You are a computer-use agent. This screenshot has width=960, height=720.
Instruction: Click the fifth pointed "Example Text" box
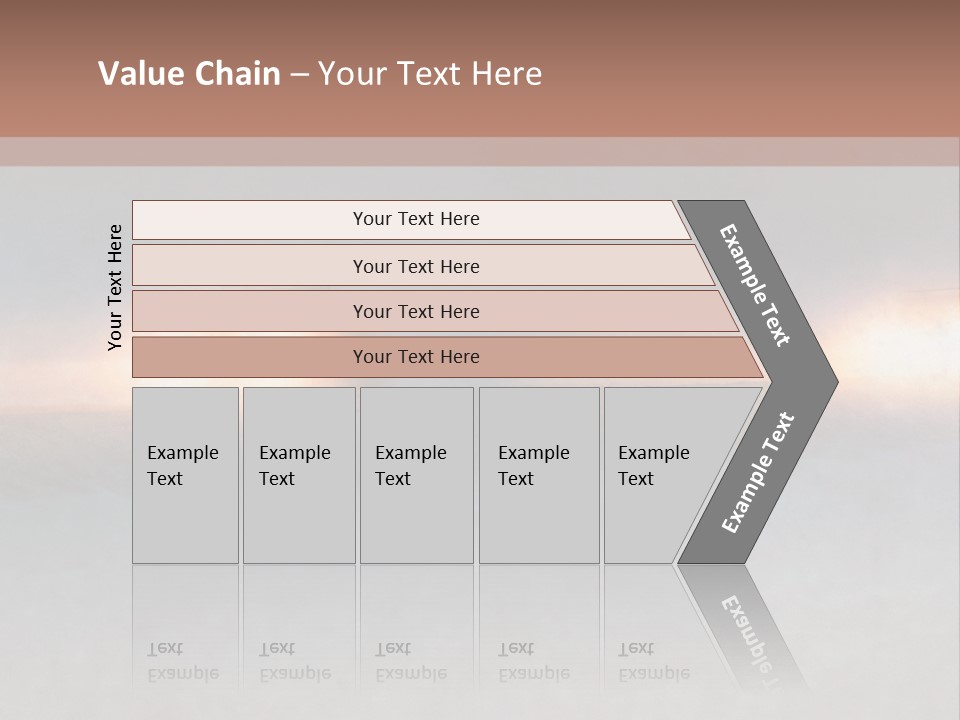(x=660, y=475)
